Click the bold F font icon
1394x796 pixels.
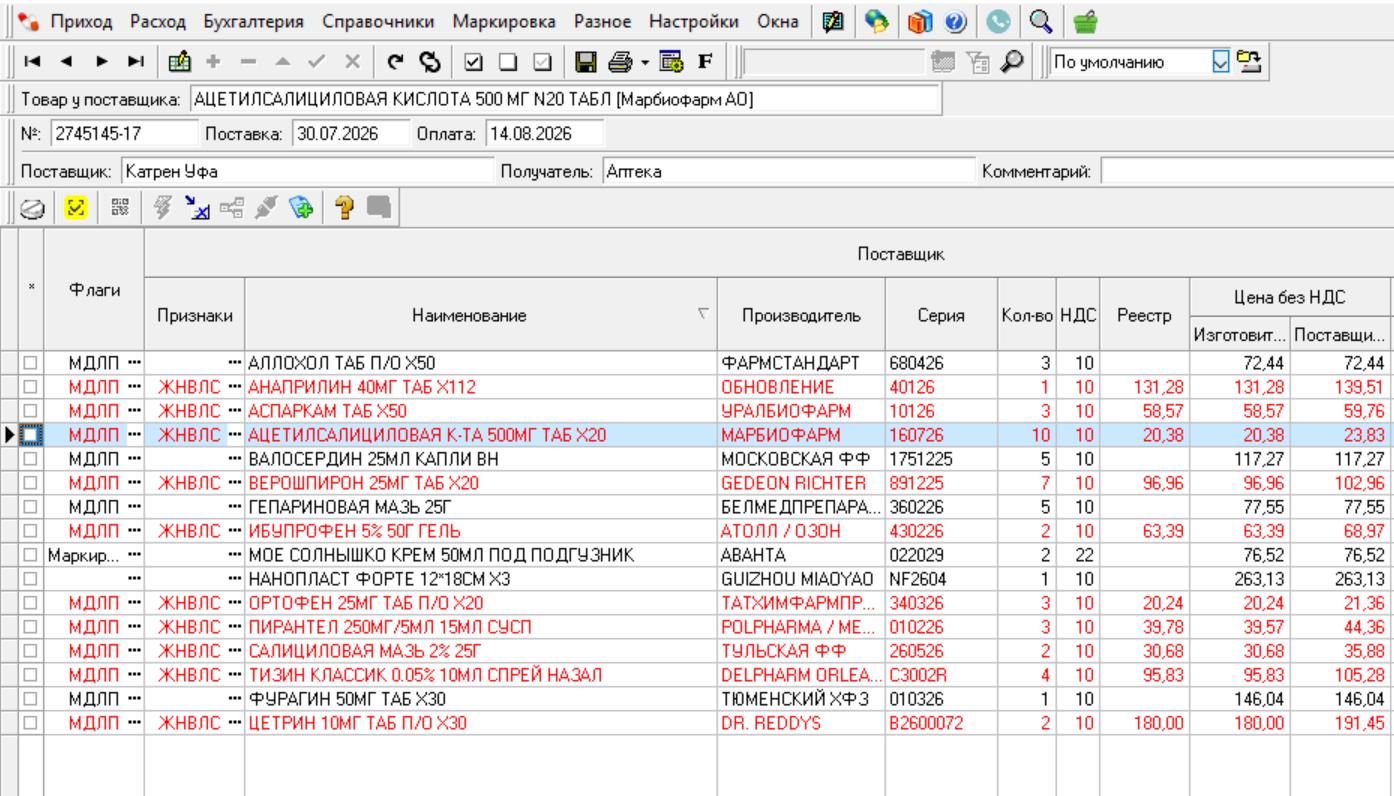click(x=705, y=62)
